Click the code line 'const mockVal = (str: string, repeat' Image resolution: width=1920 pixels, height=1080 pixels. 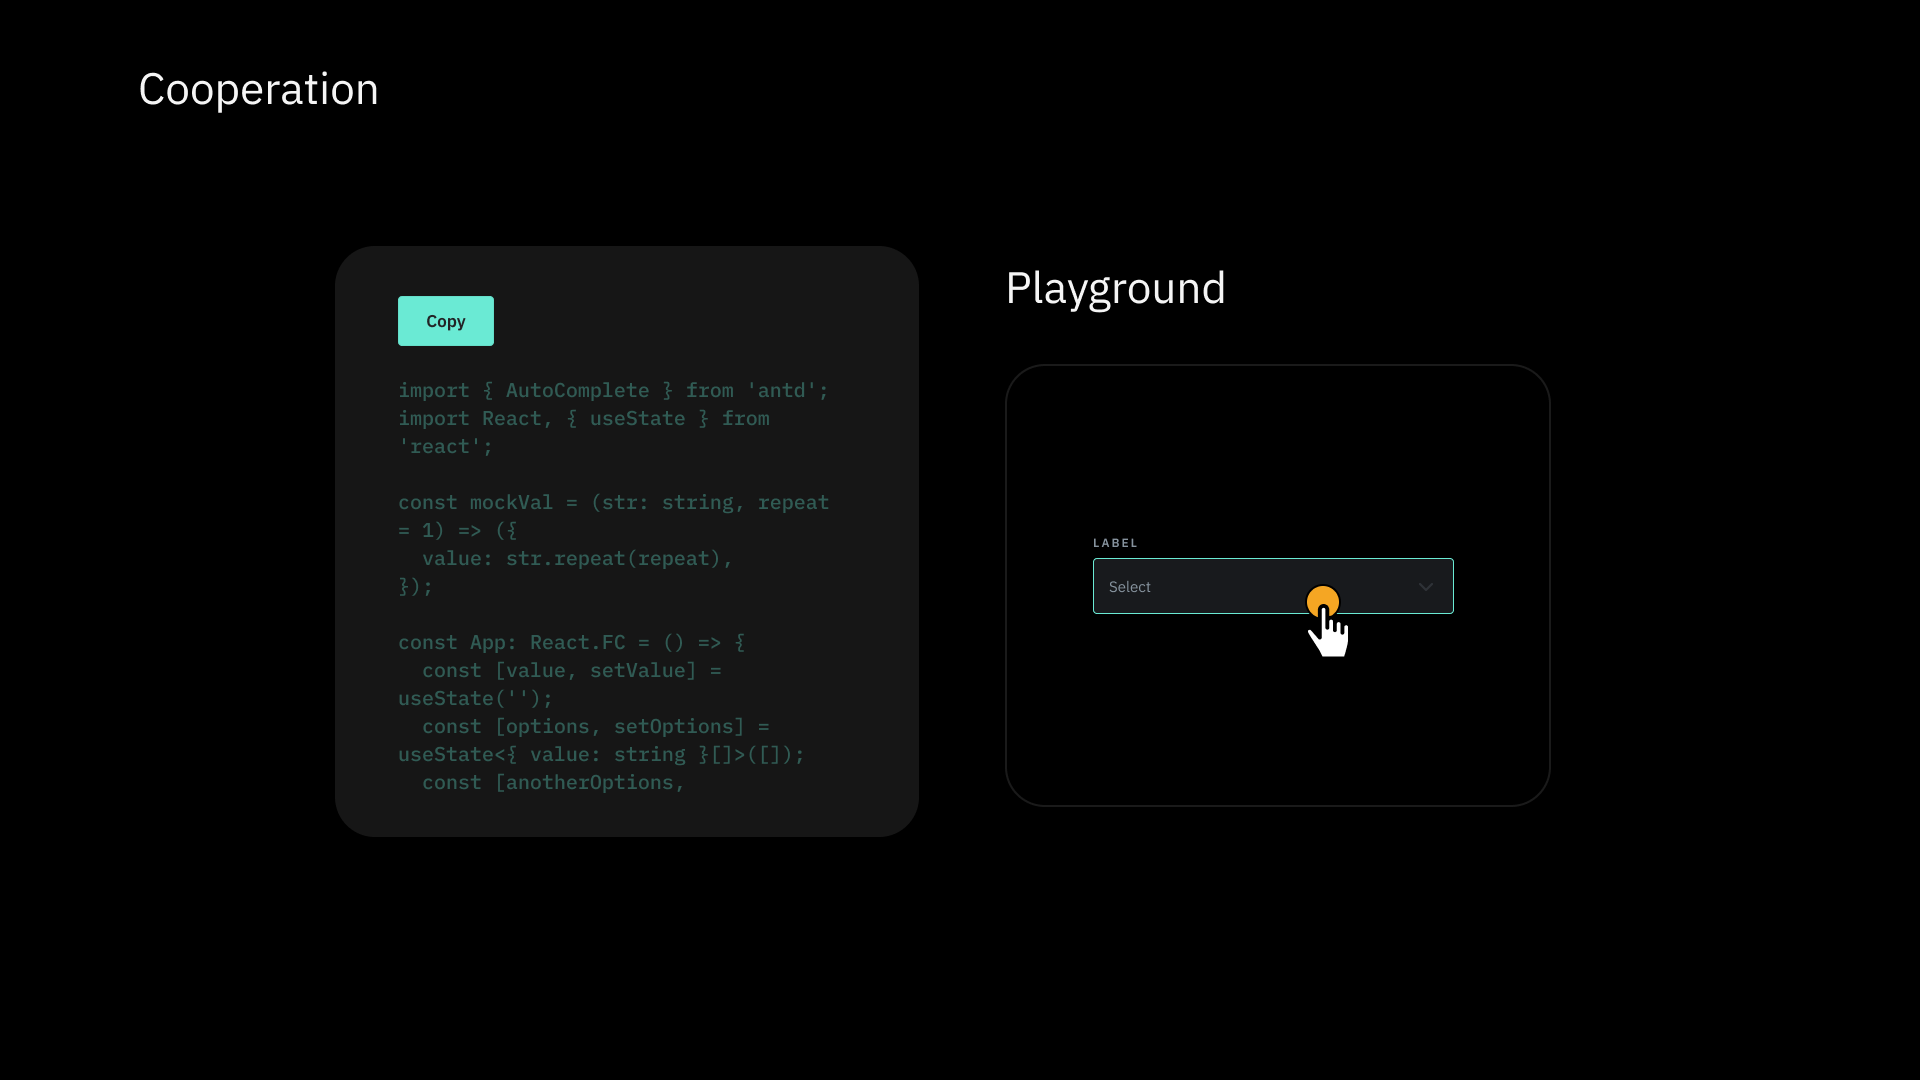613,503
